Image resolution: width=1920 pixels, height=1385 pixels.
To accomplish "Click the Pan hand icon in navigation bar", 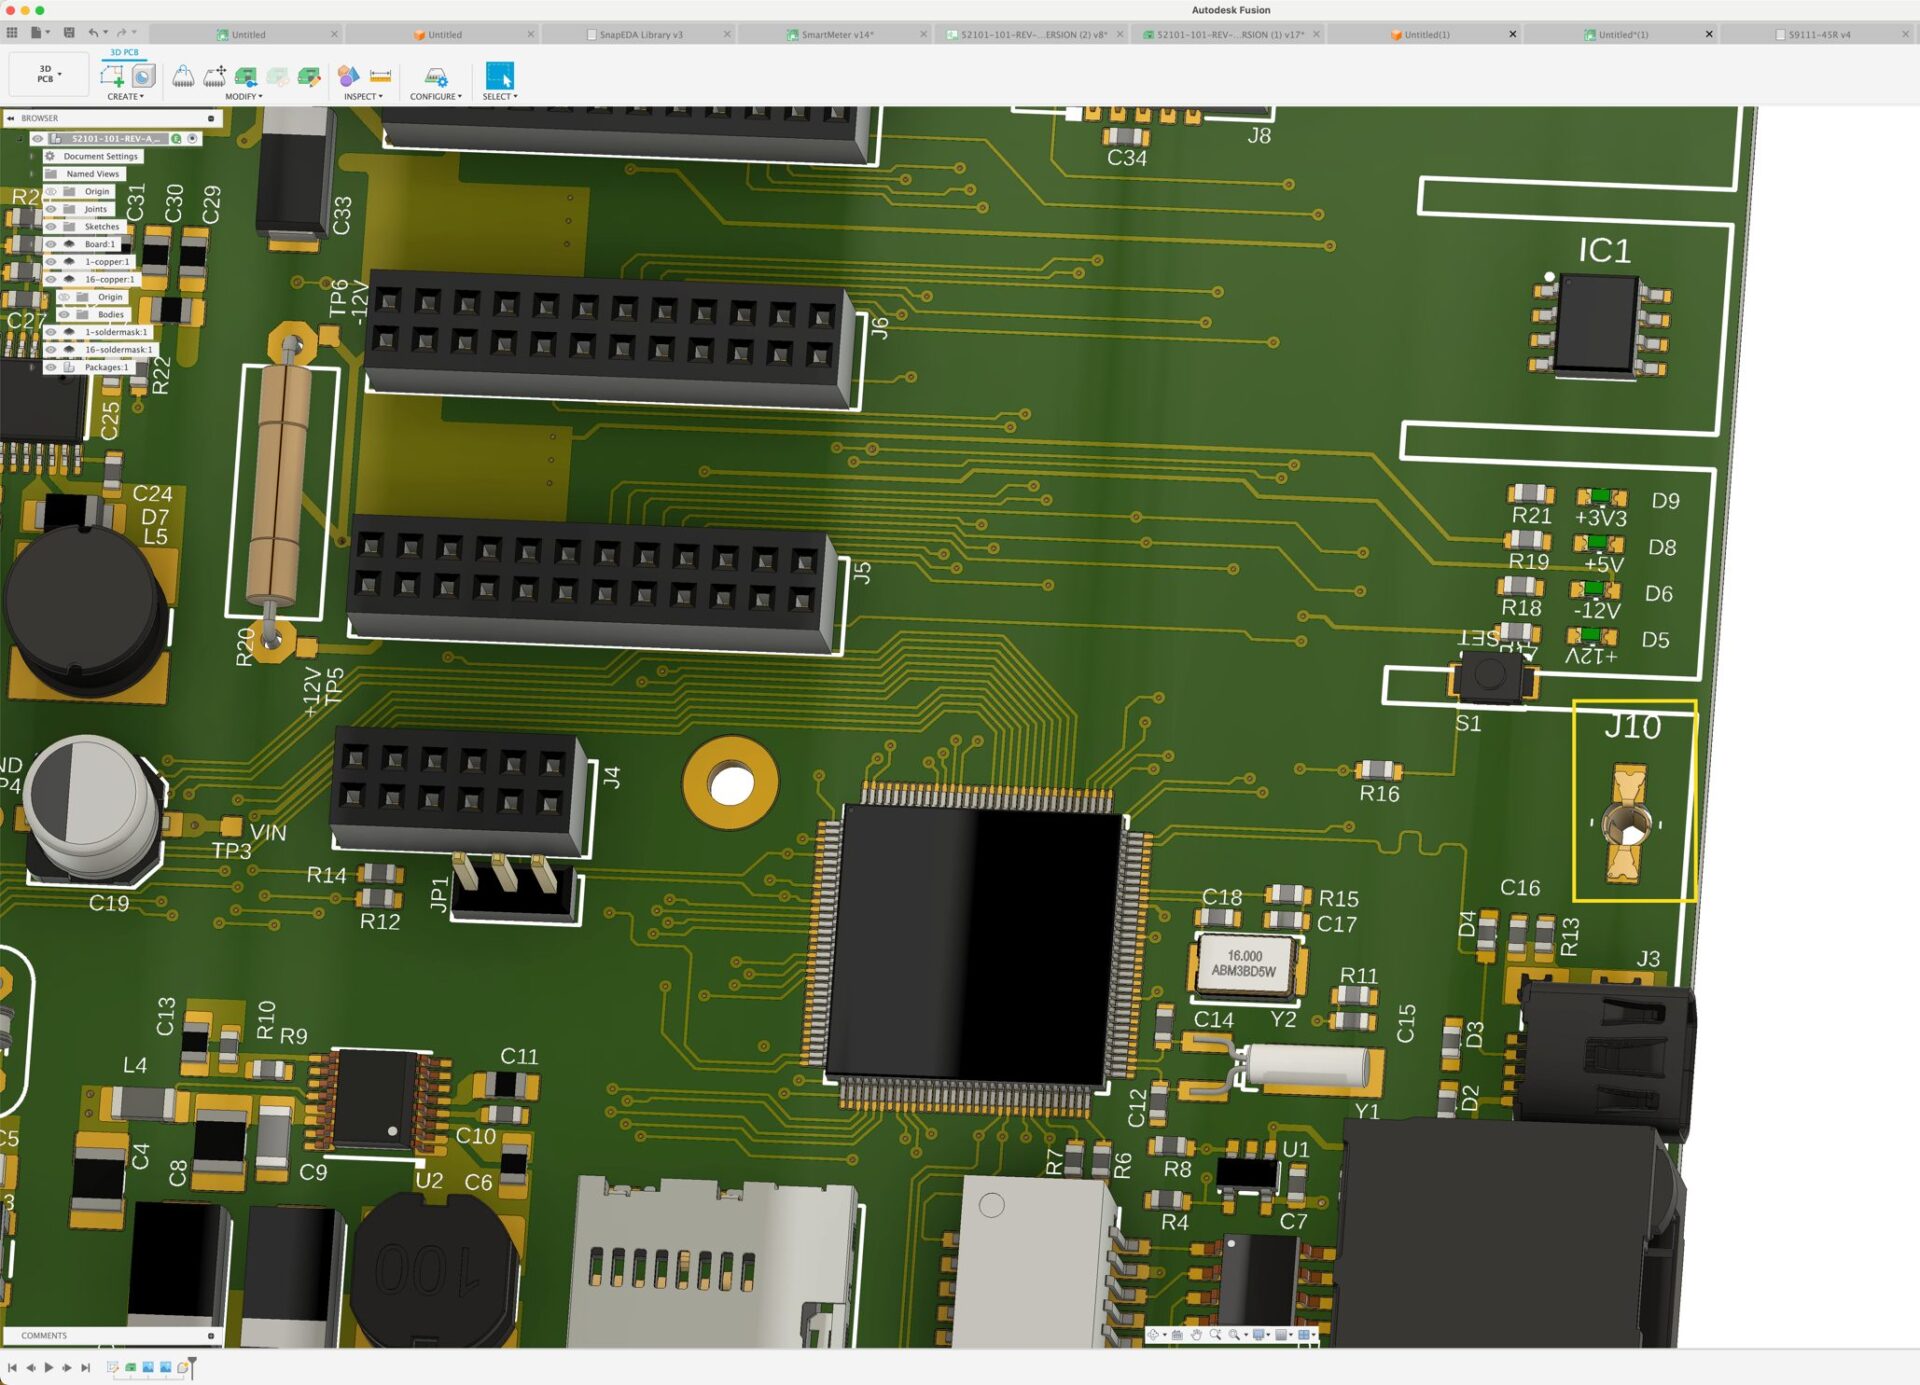I will (1196, 1335).
